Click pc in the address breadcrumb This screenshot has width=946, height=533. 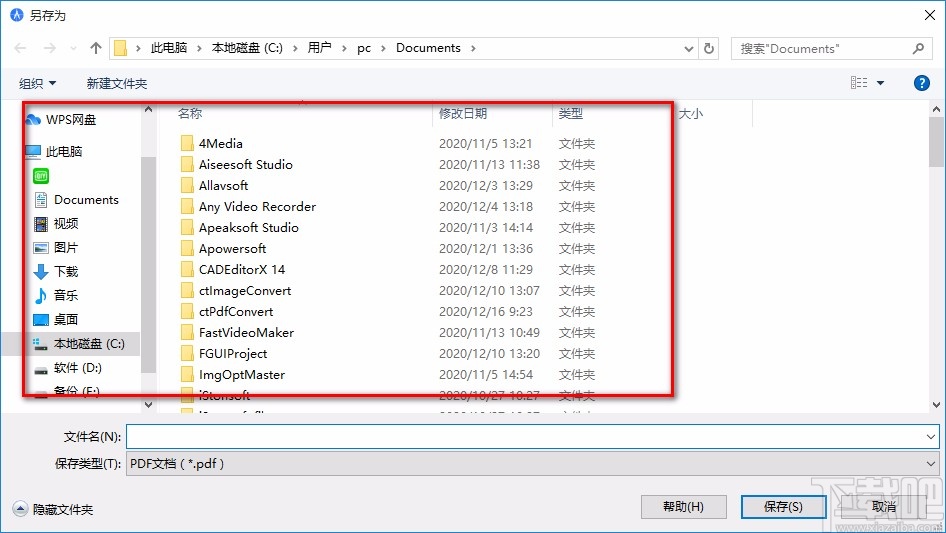point(364,48)
